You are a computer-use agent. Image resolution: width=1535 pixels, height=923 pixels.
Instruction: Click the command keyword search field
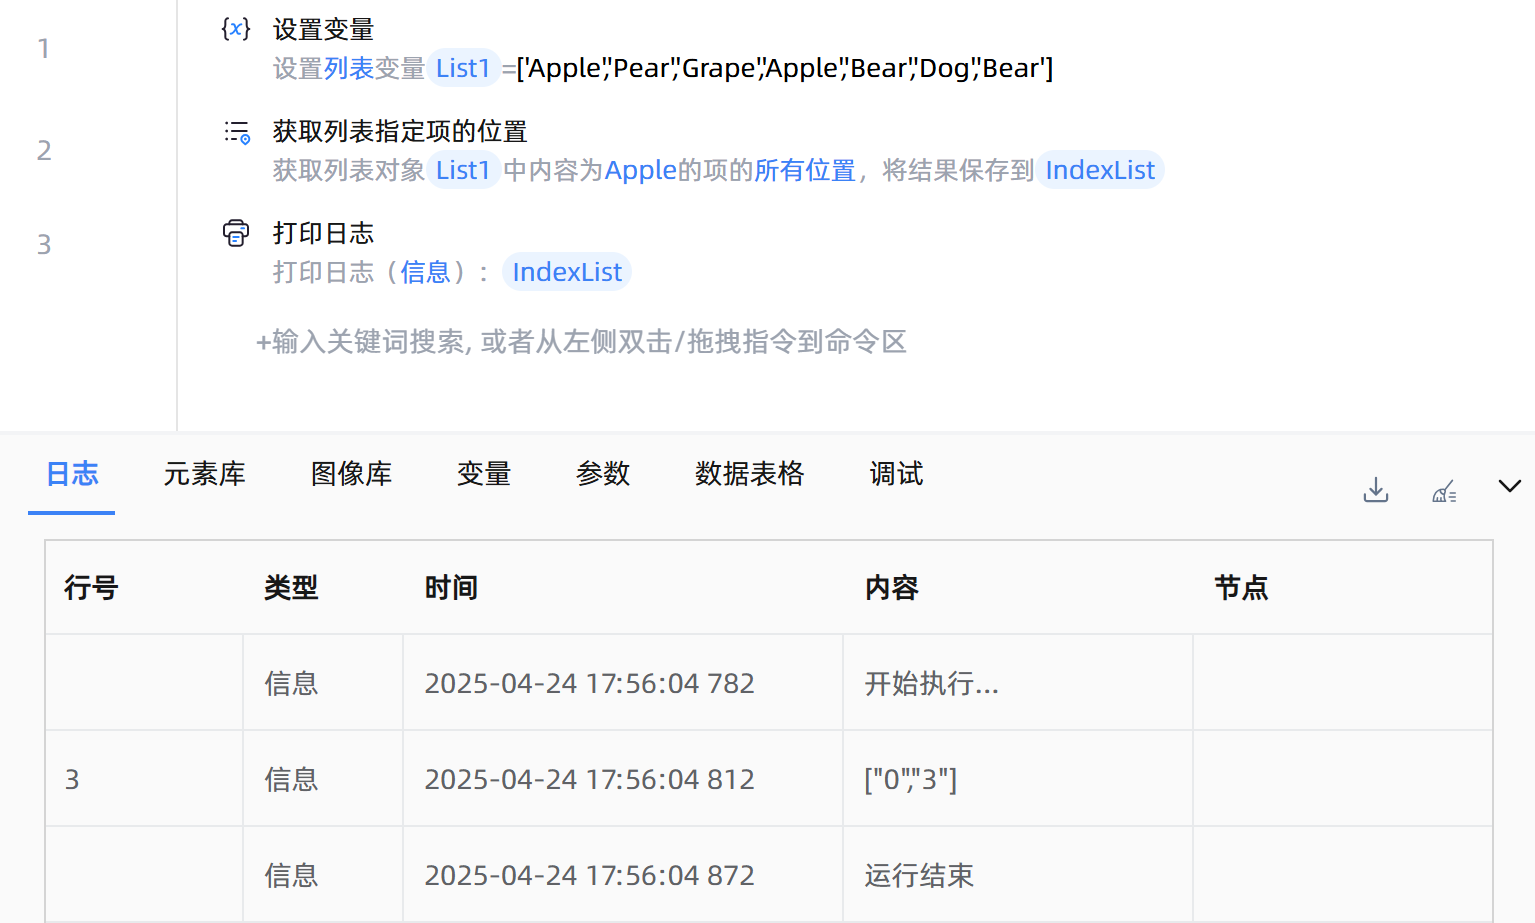click(x=582, y=342)
